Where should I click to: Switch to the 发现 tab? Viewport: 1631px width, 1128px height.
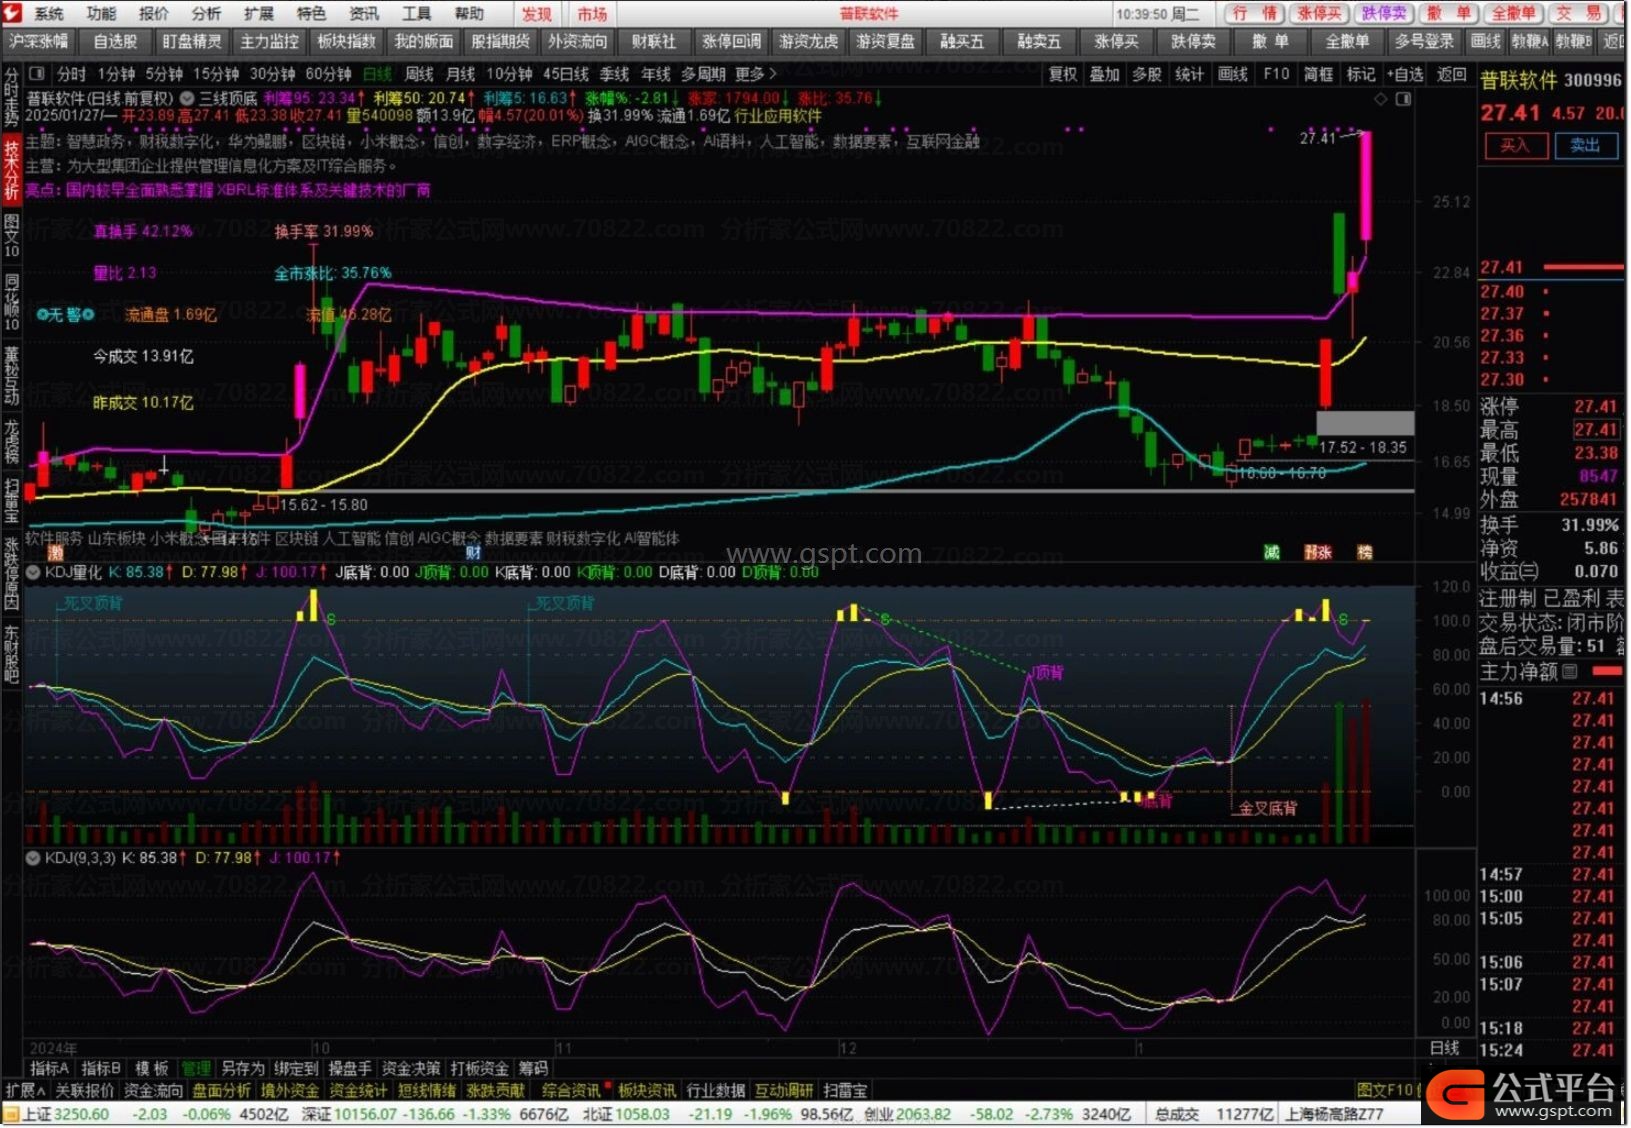[x=537, y=14]
